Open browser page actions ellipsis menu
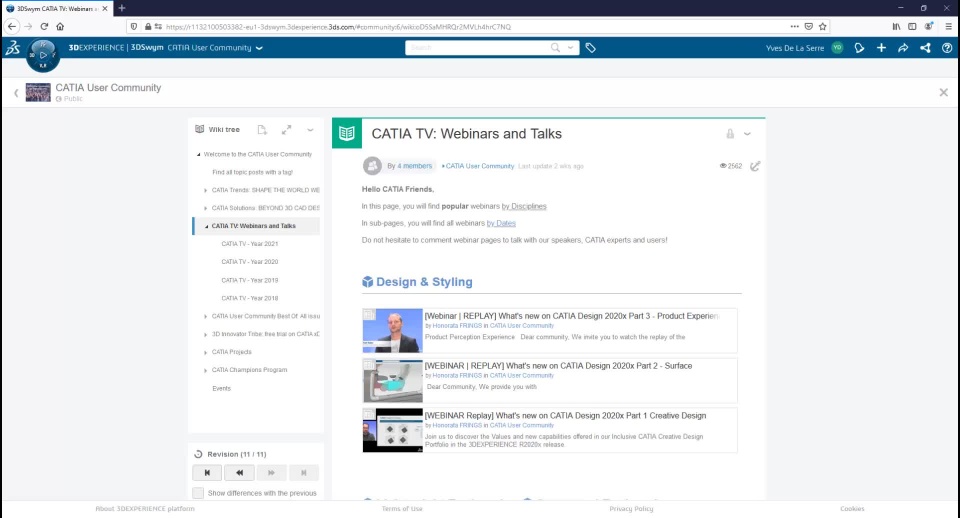The height and width of the screenshot is (518, 960). coord(794,26)
